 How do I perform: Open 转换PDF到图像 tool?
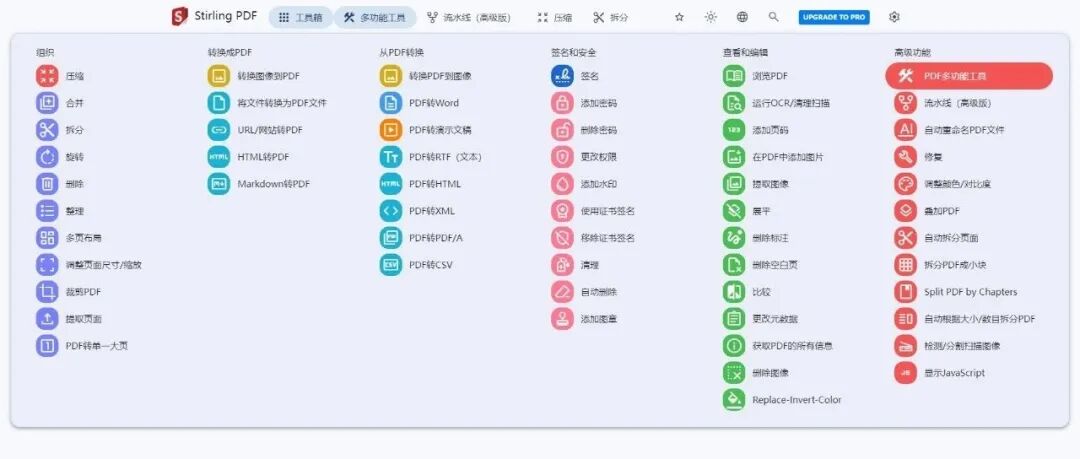tap(426, 76)
